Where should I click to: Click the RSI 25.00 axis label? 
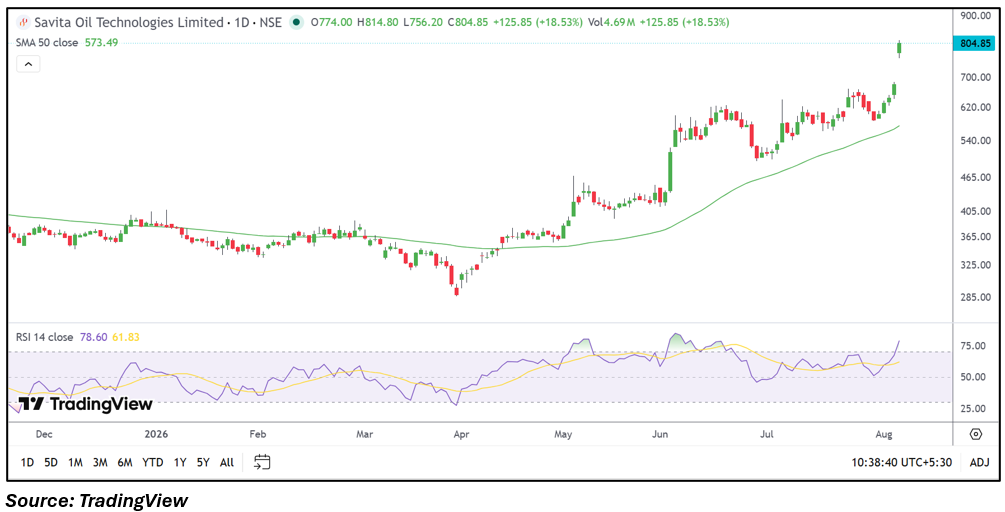(973, 408)
